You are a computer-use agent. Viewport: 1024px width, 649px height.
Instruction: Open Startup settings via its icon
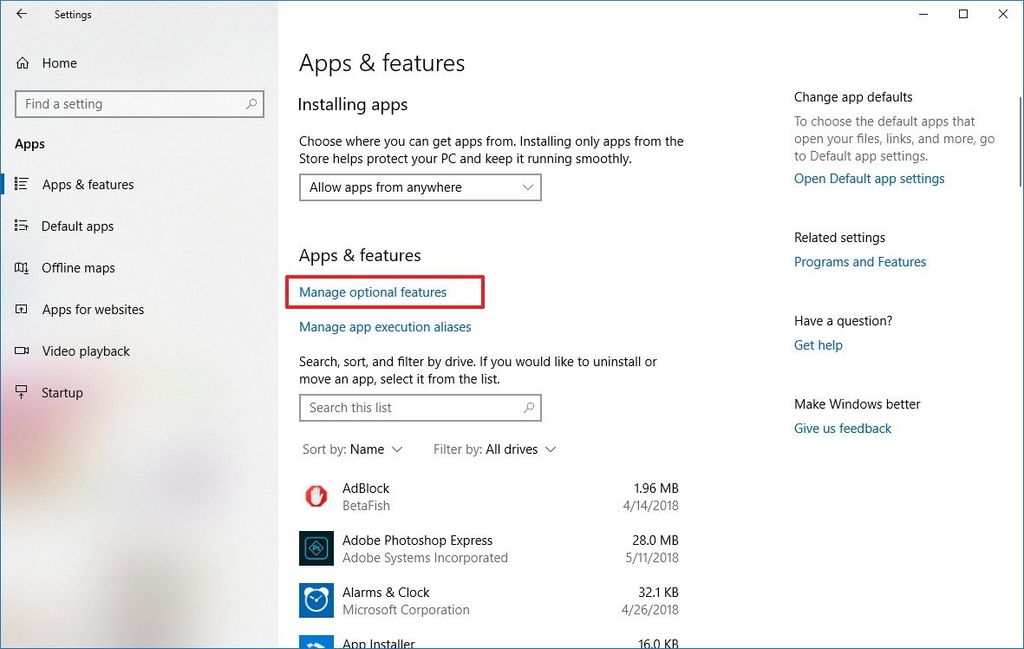coord(21,392)
